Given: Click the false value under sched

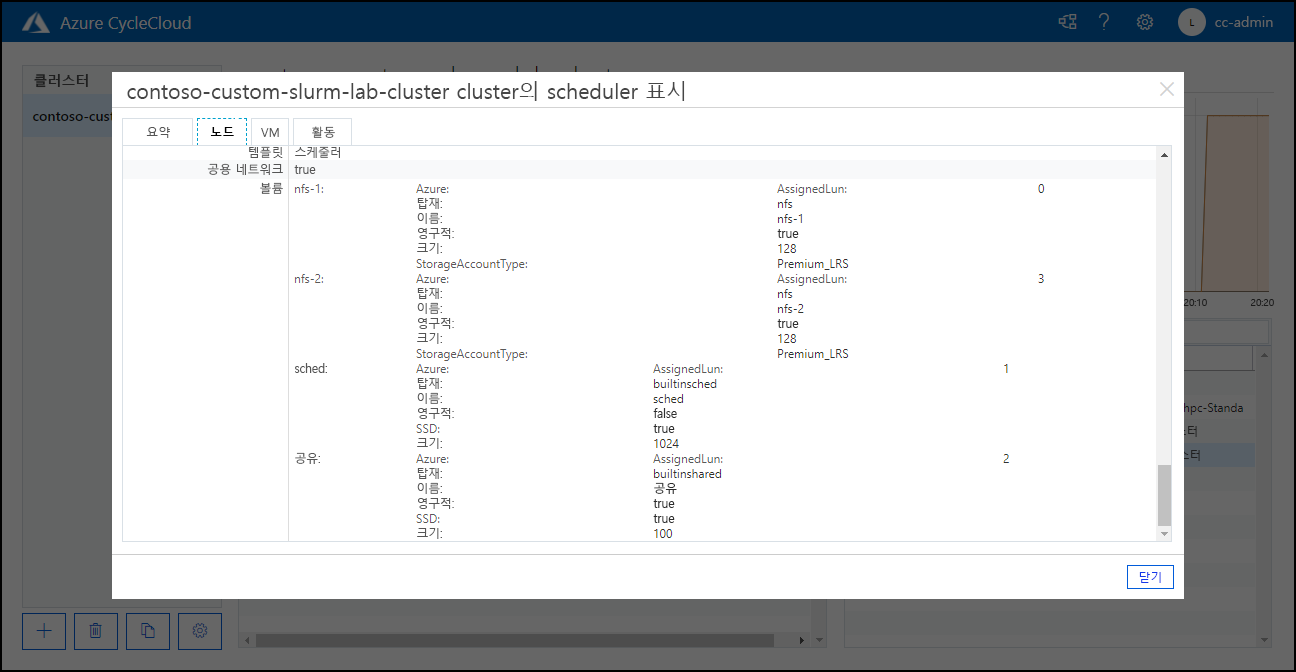Looking at the screenshot, I should tap(665, 414).
